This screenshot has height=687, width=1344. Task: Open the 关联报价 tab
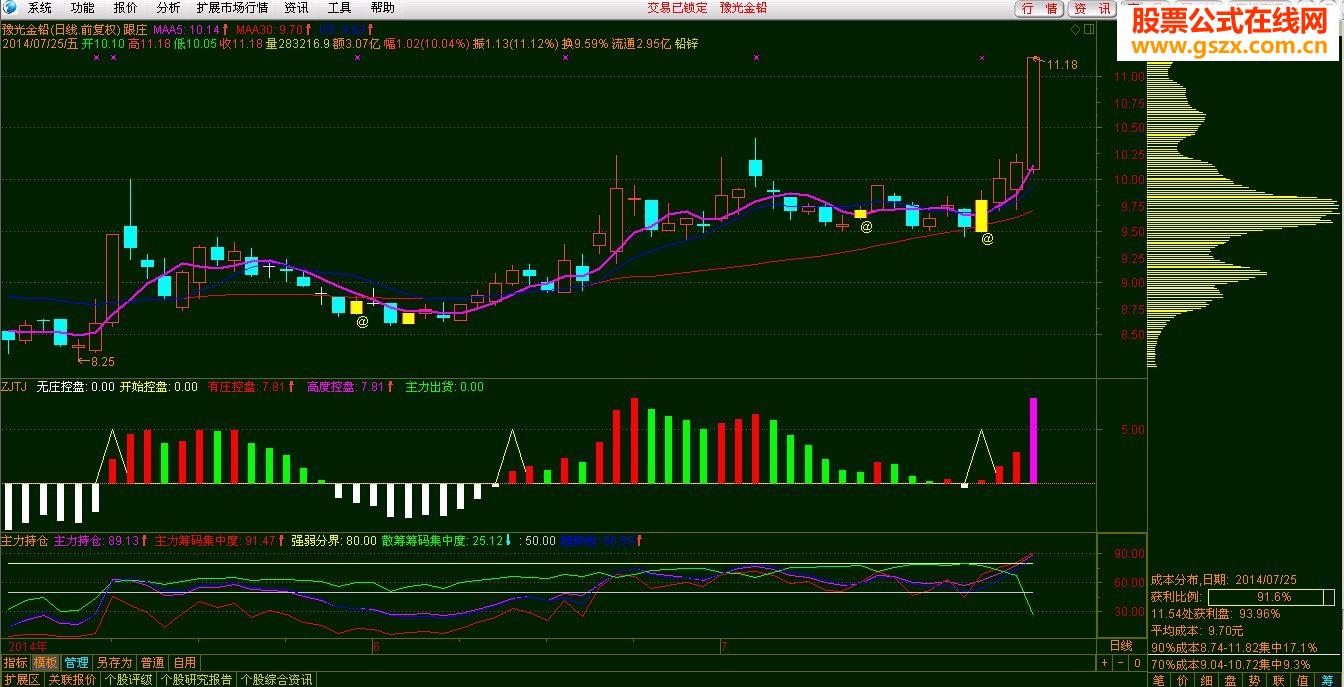72,679
